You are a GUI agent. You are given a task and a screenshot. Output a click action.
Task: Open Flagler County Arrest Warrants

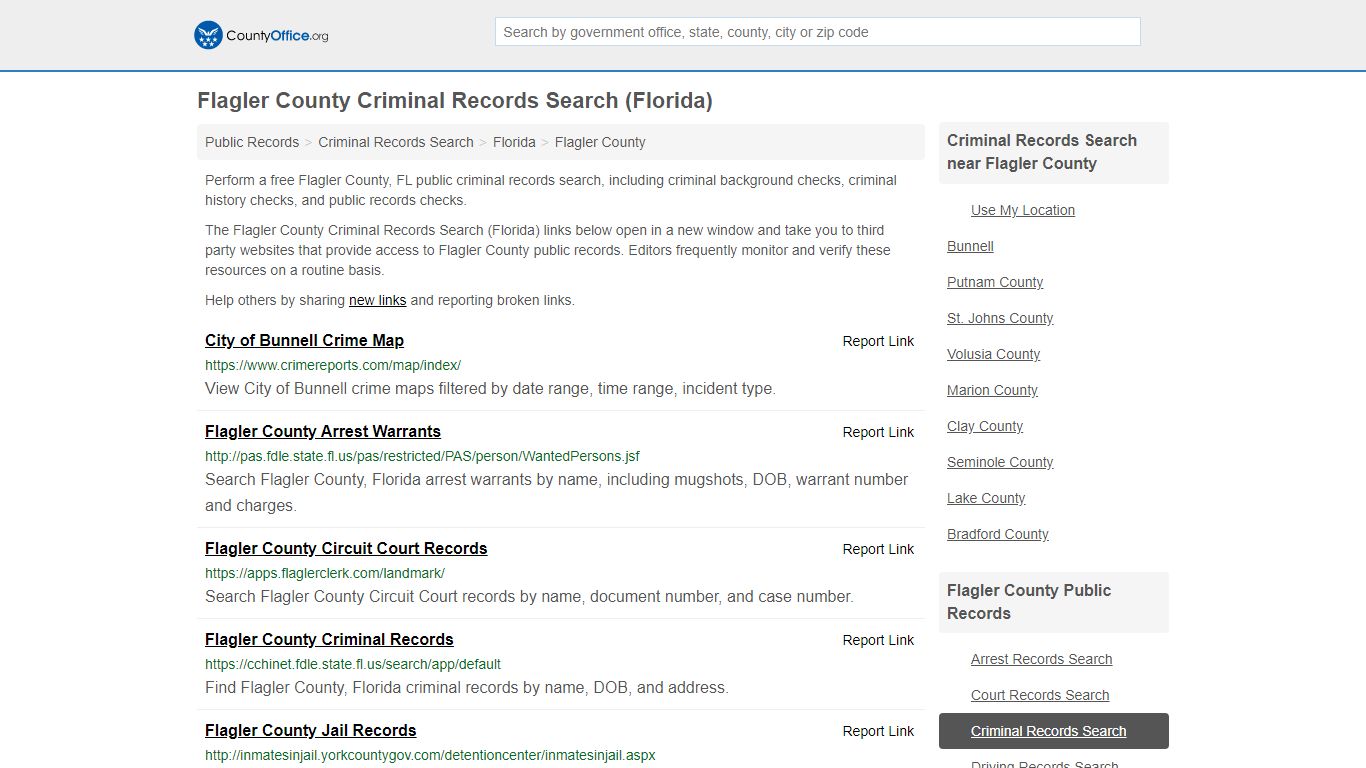click(x=323, y=431)
